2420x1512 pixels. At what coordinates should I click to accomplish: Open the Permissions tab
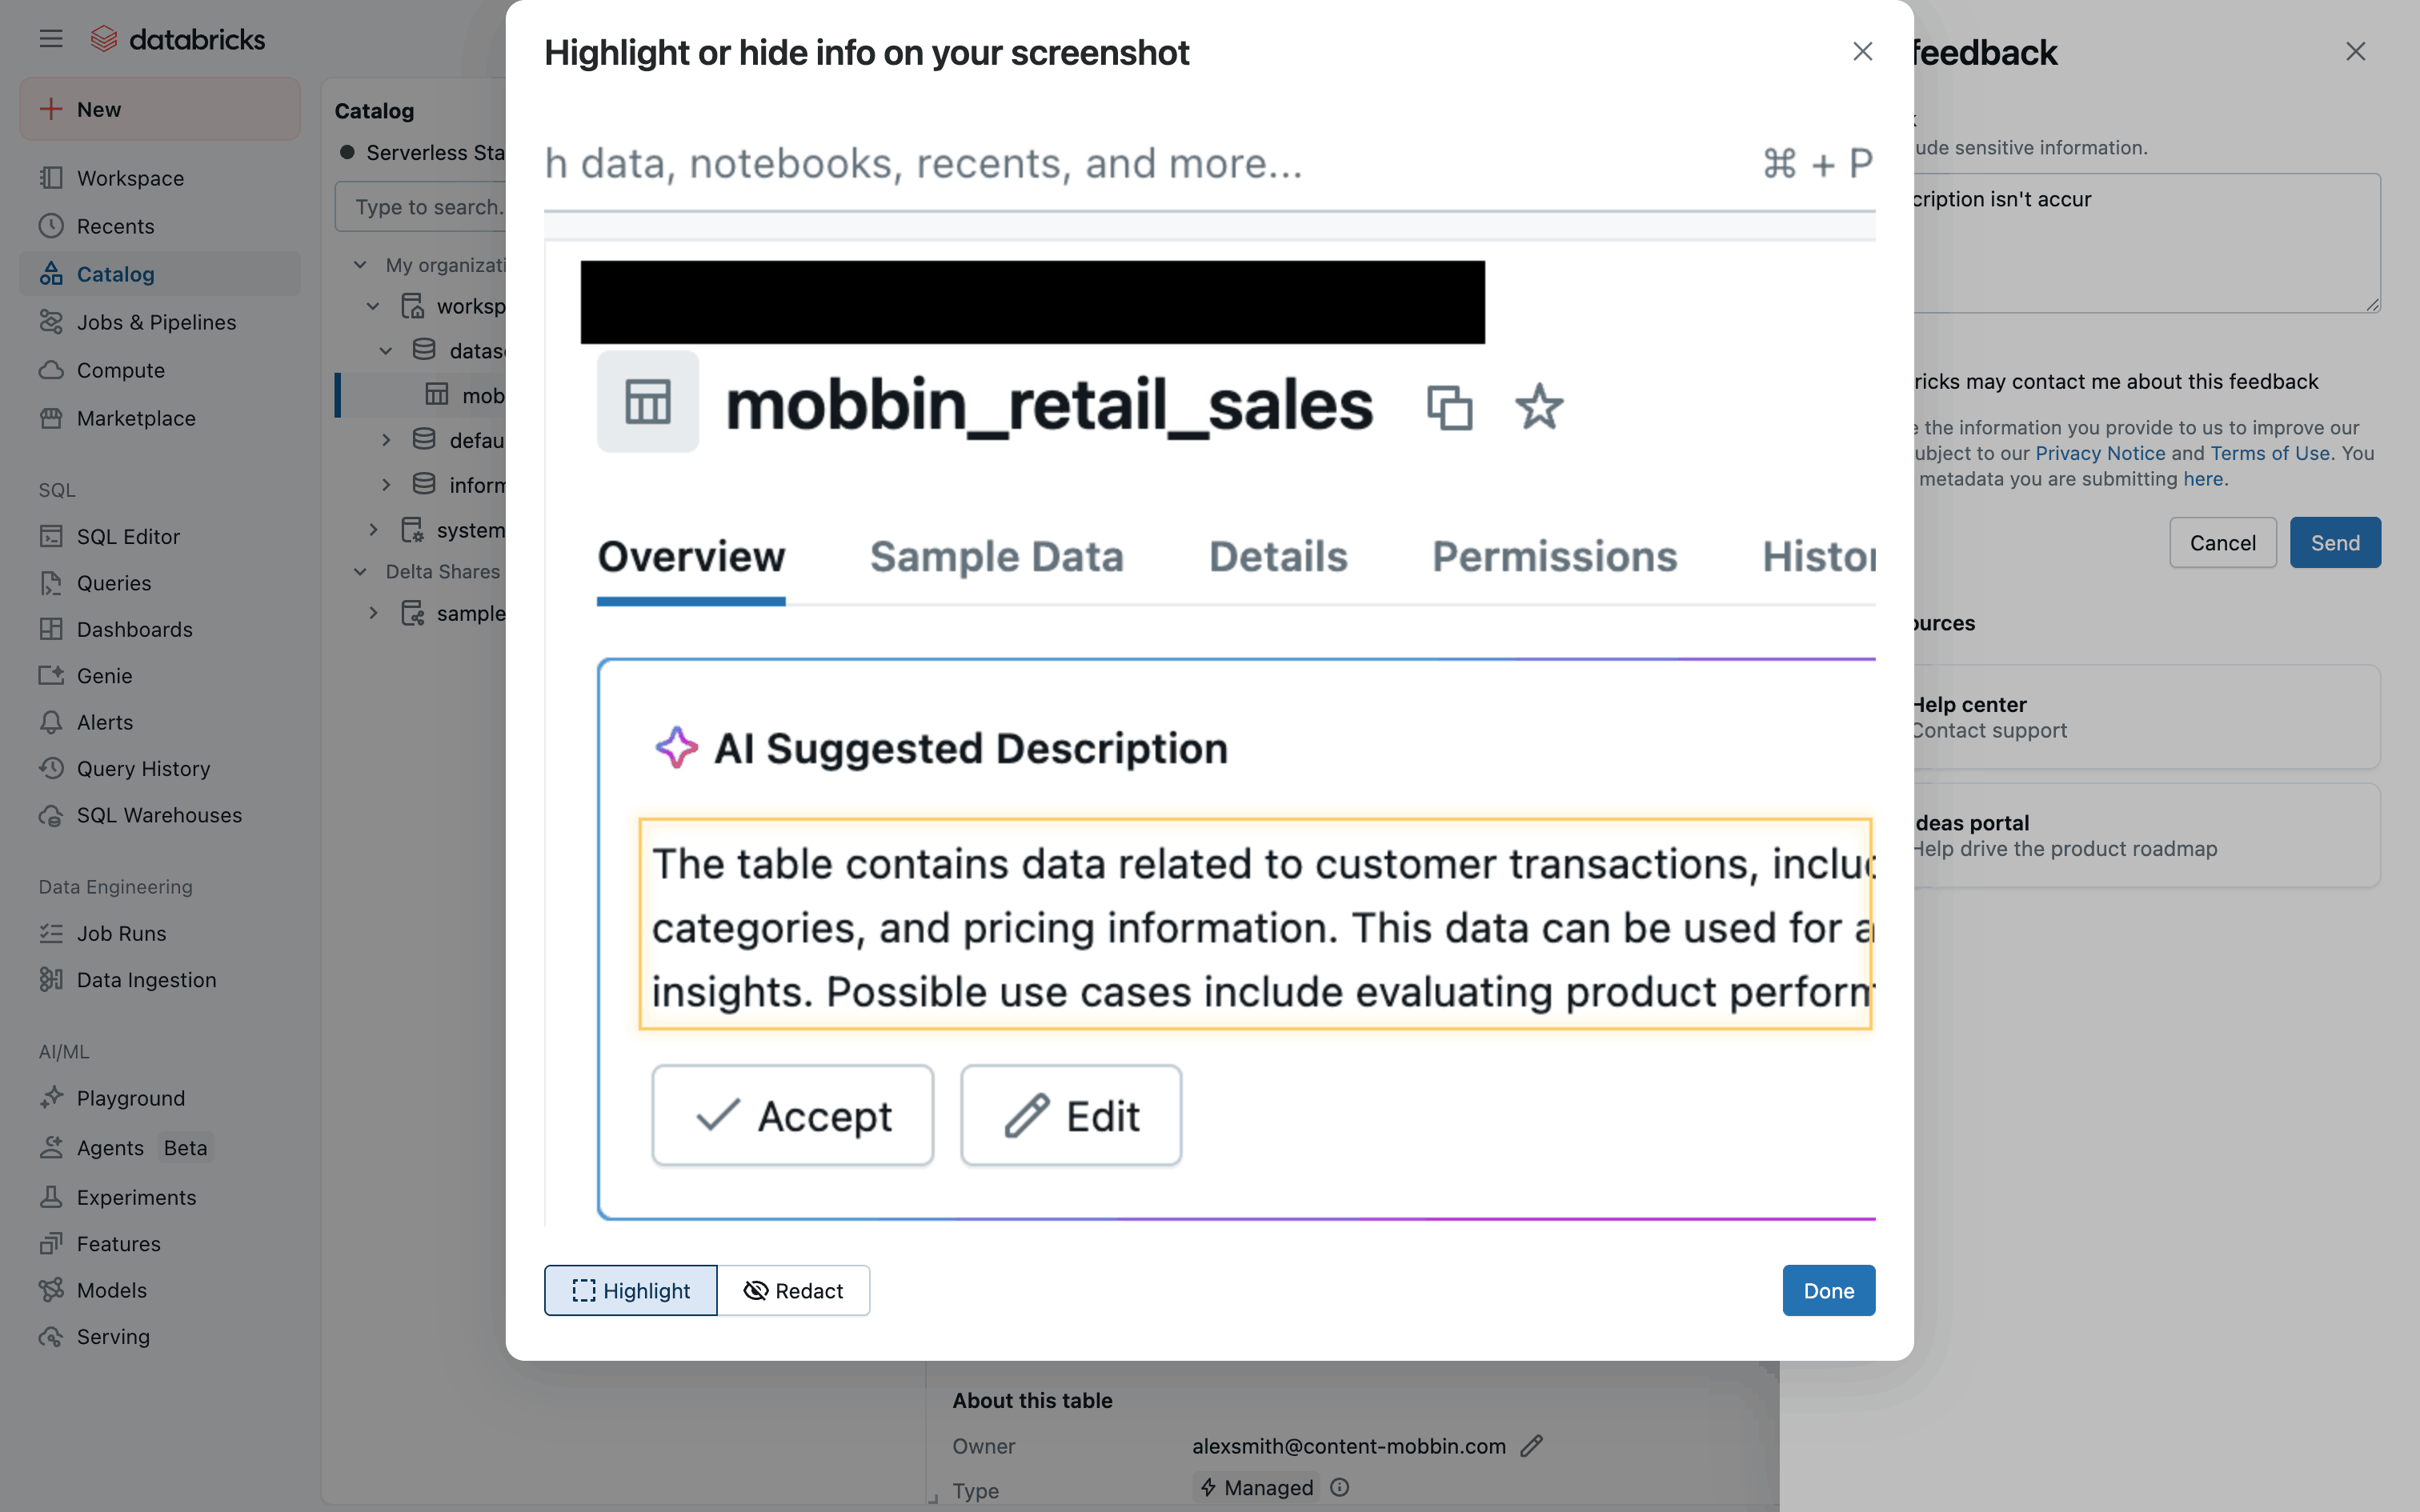pyautogui.click(x=1554, y=557)
